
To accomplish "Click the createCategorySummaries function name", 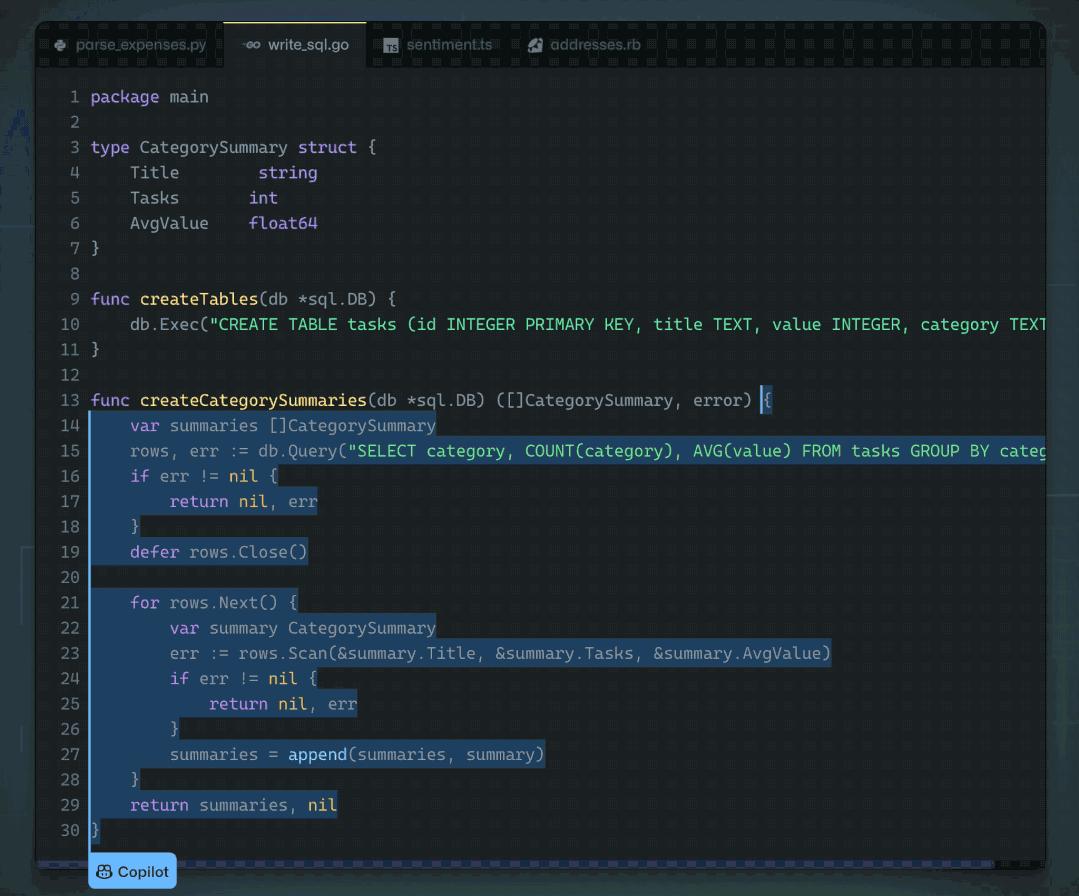I will 253,400.
